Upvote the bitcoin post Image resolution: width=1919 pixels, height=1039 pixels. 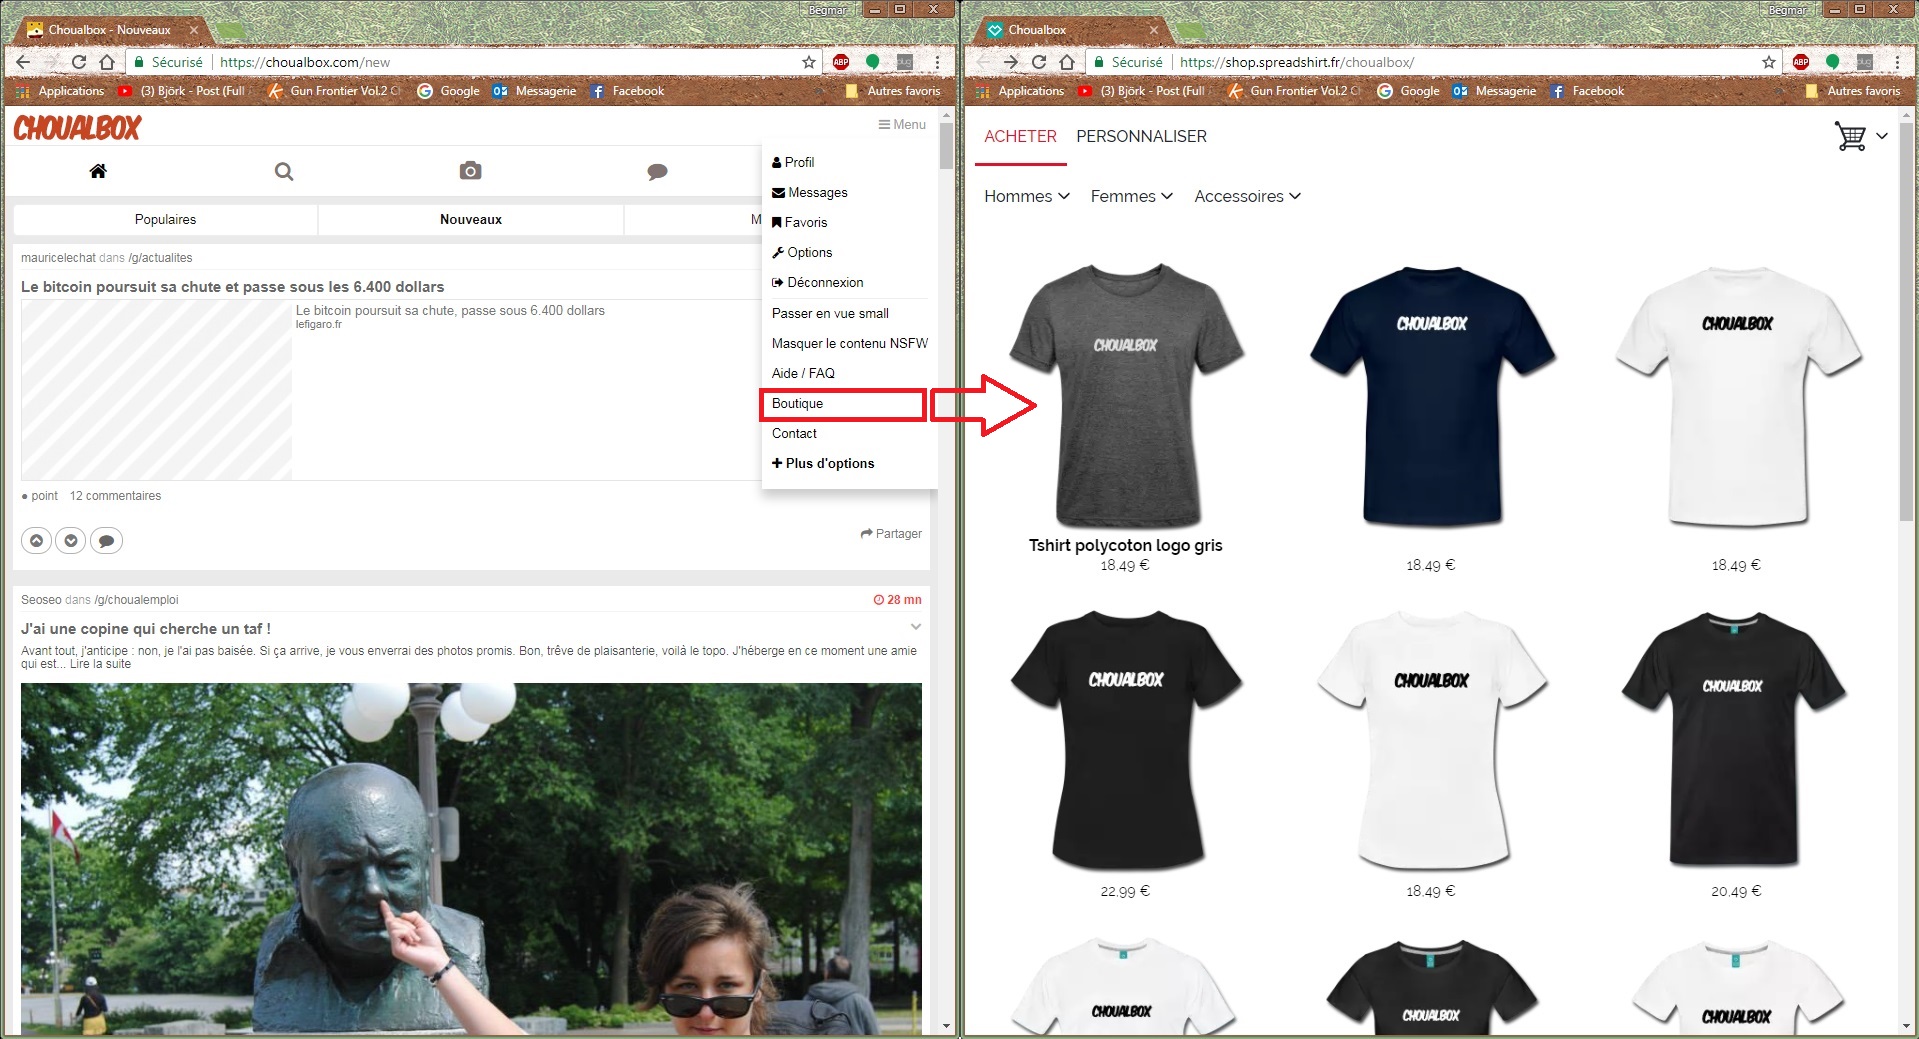pos(37,541)
